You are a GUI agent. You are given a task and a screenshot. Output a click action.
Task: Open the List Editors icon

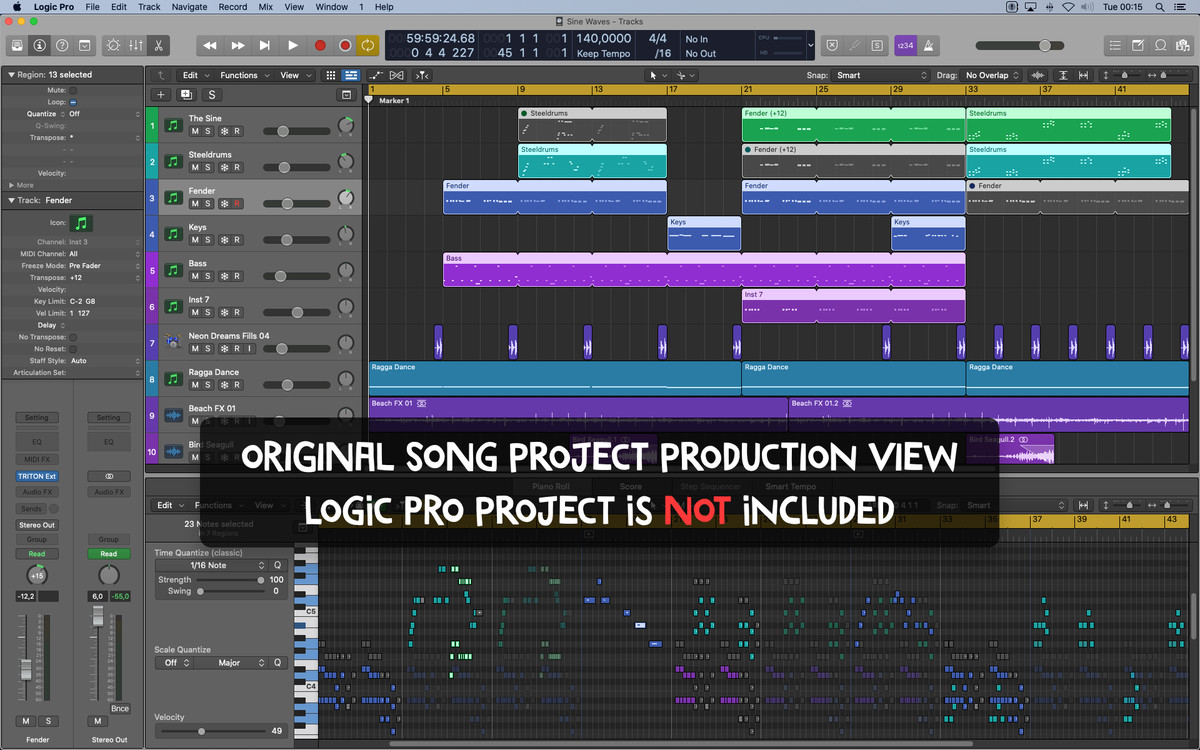coord(1115,45)
